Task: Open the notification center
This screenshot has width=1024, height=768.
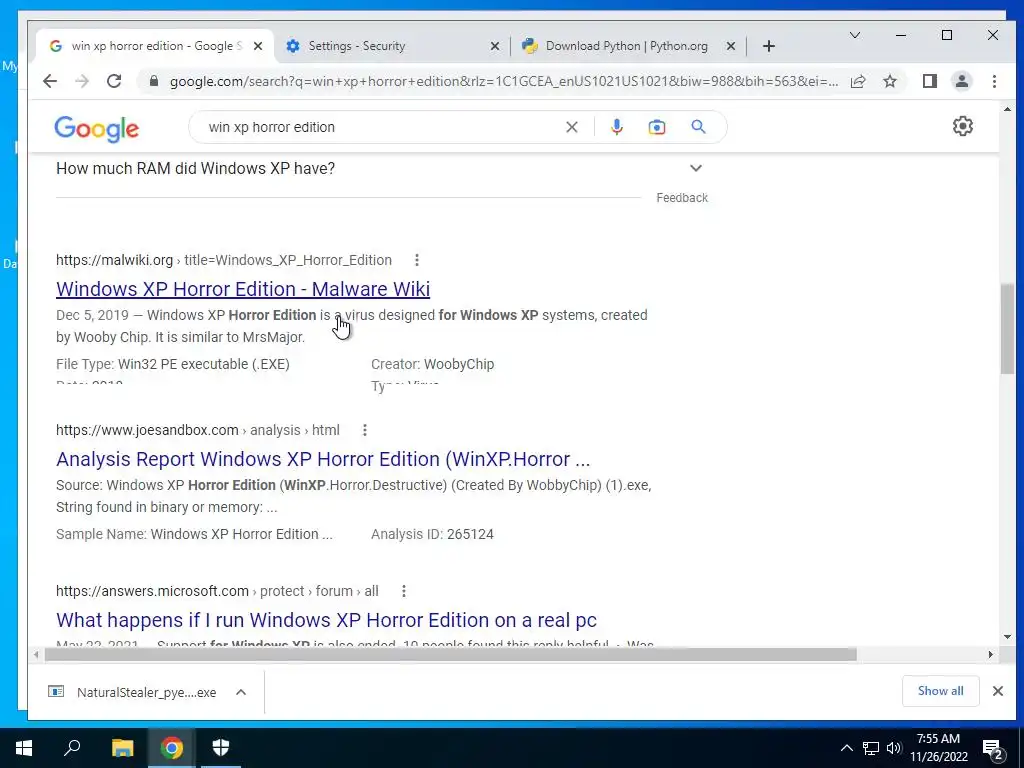Action: click(993, 749)
